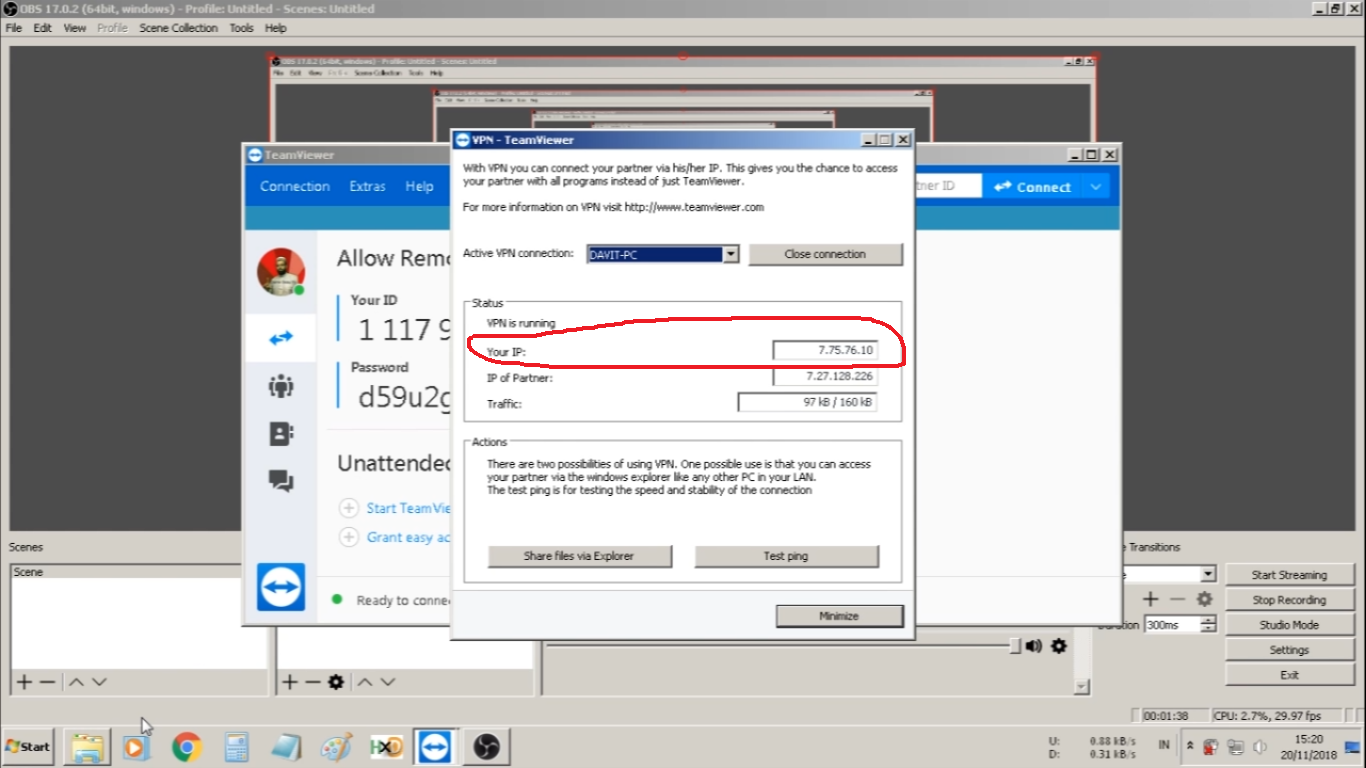Click Test ping button
Viewport: 1366px width, 768px height.
(x=786, y=556)
